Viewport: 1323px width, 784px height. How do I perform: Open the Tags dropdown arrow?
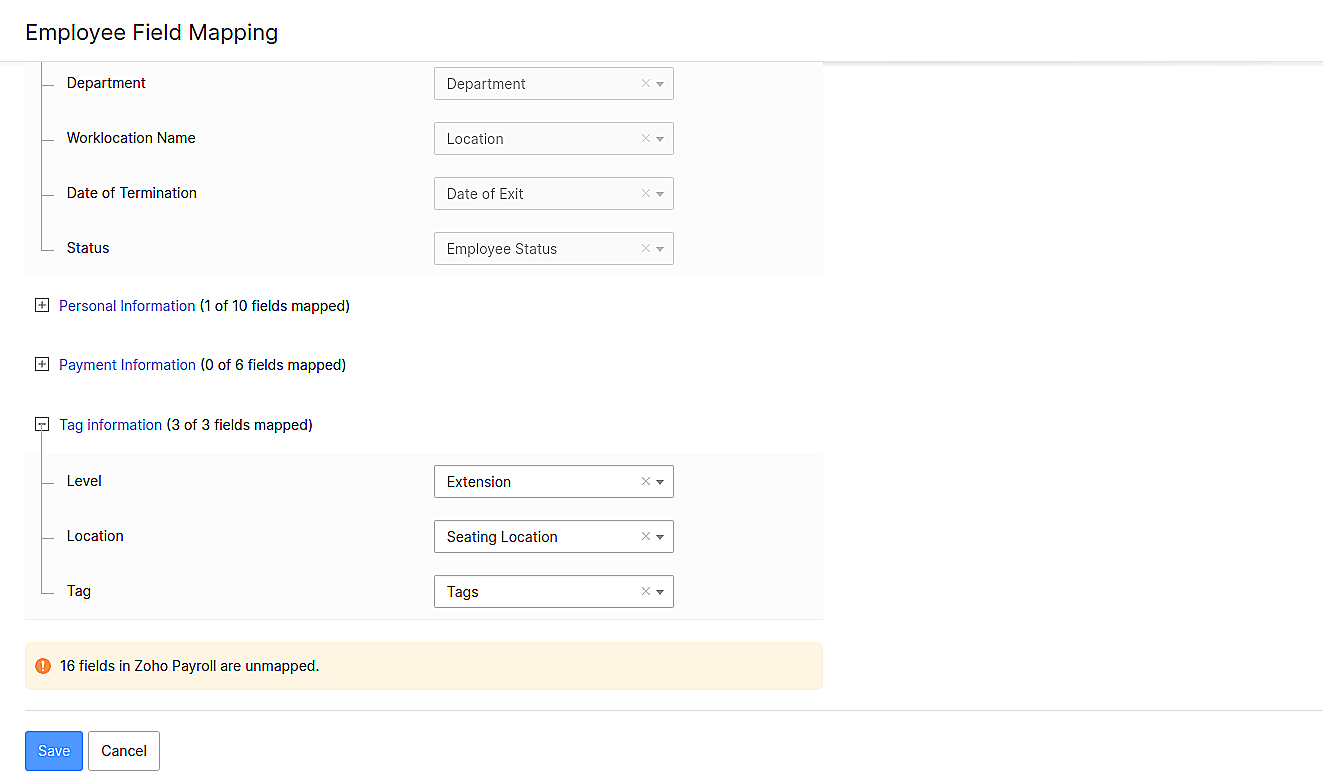660,592
